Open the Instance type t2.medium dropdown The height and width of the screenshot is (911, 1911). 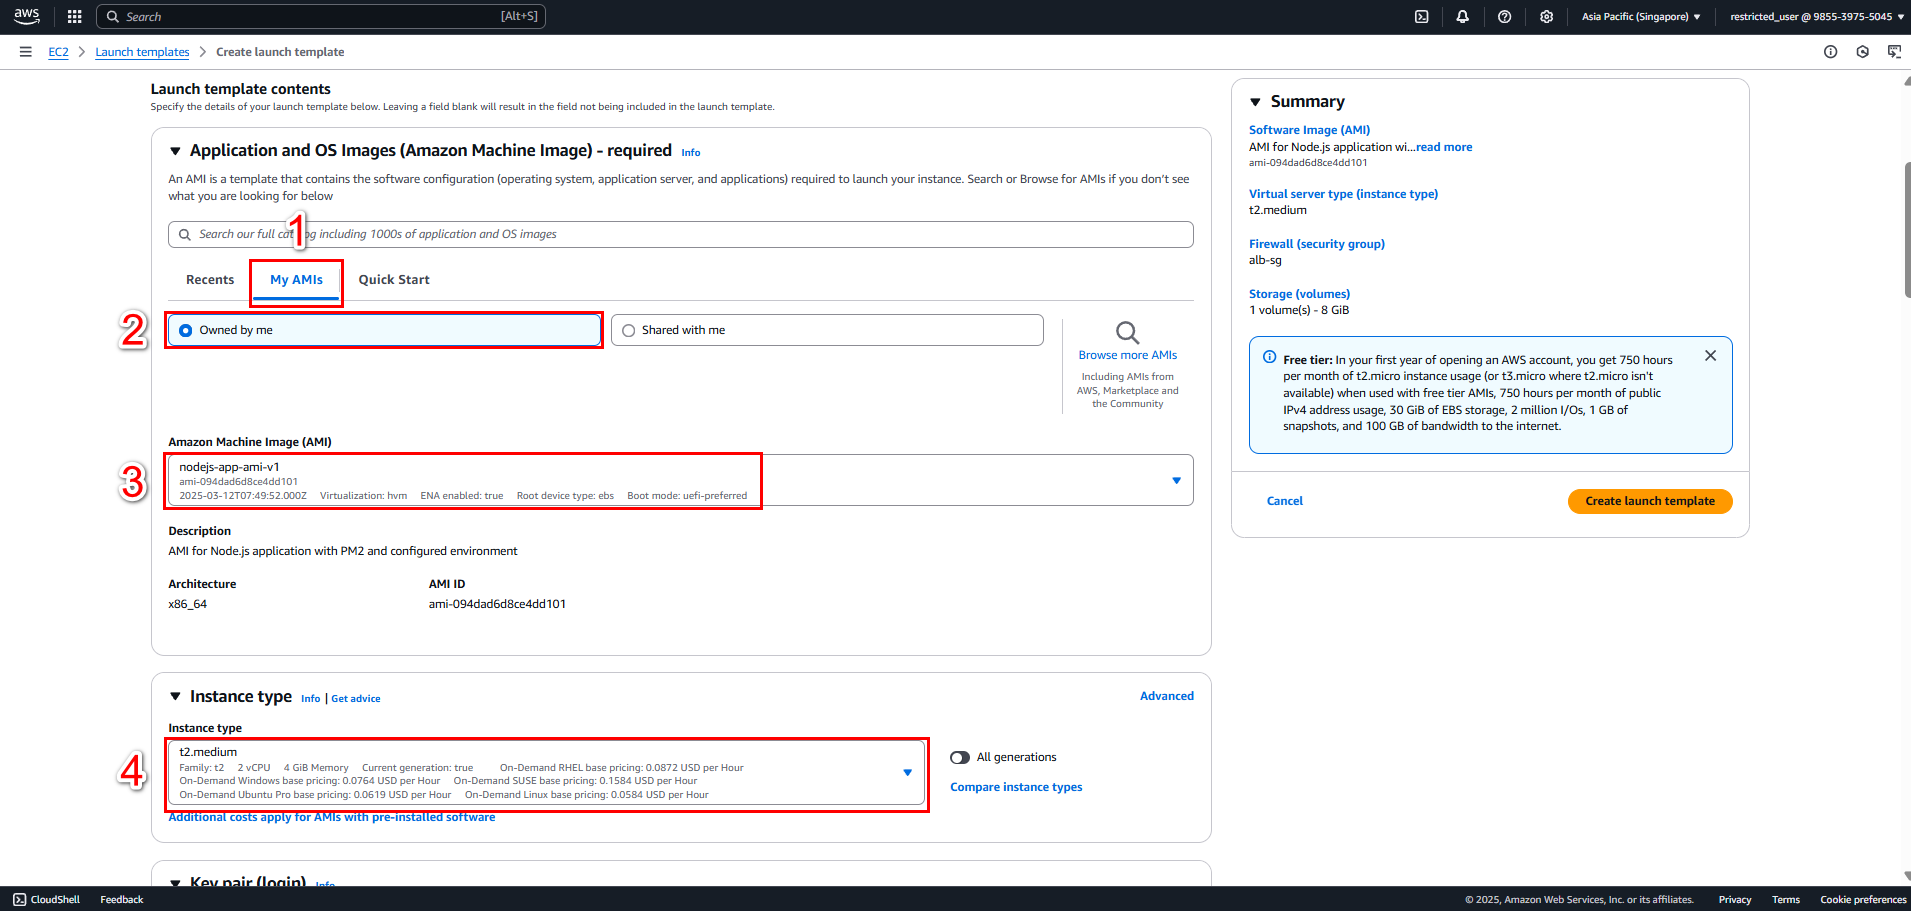click(546, 773)
